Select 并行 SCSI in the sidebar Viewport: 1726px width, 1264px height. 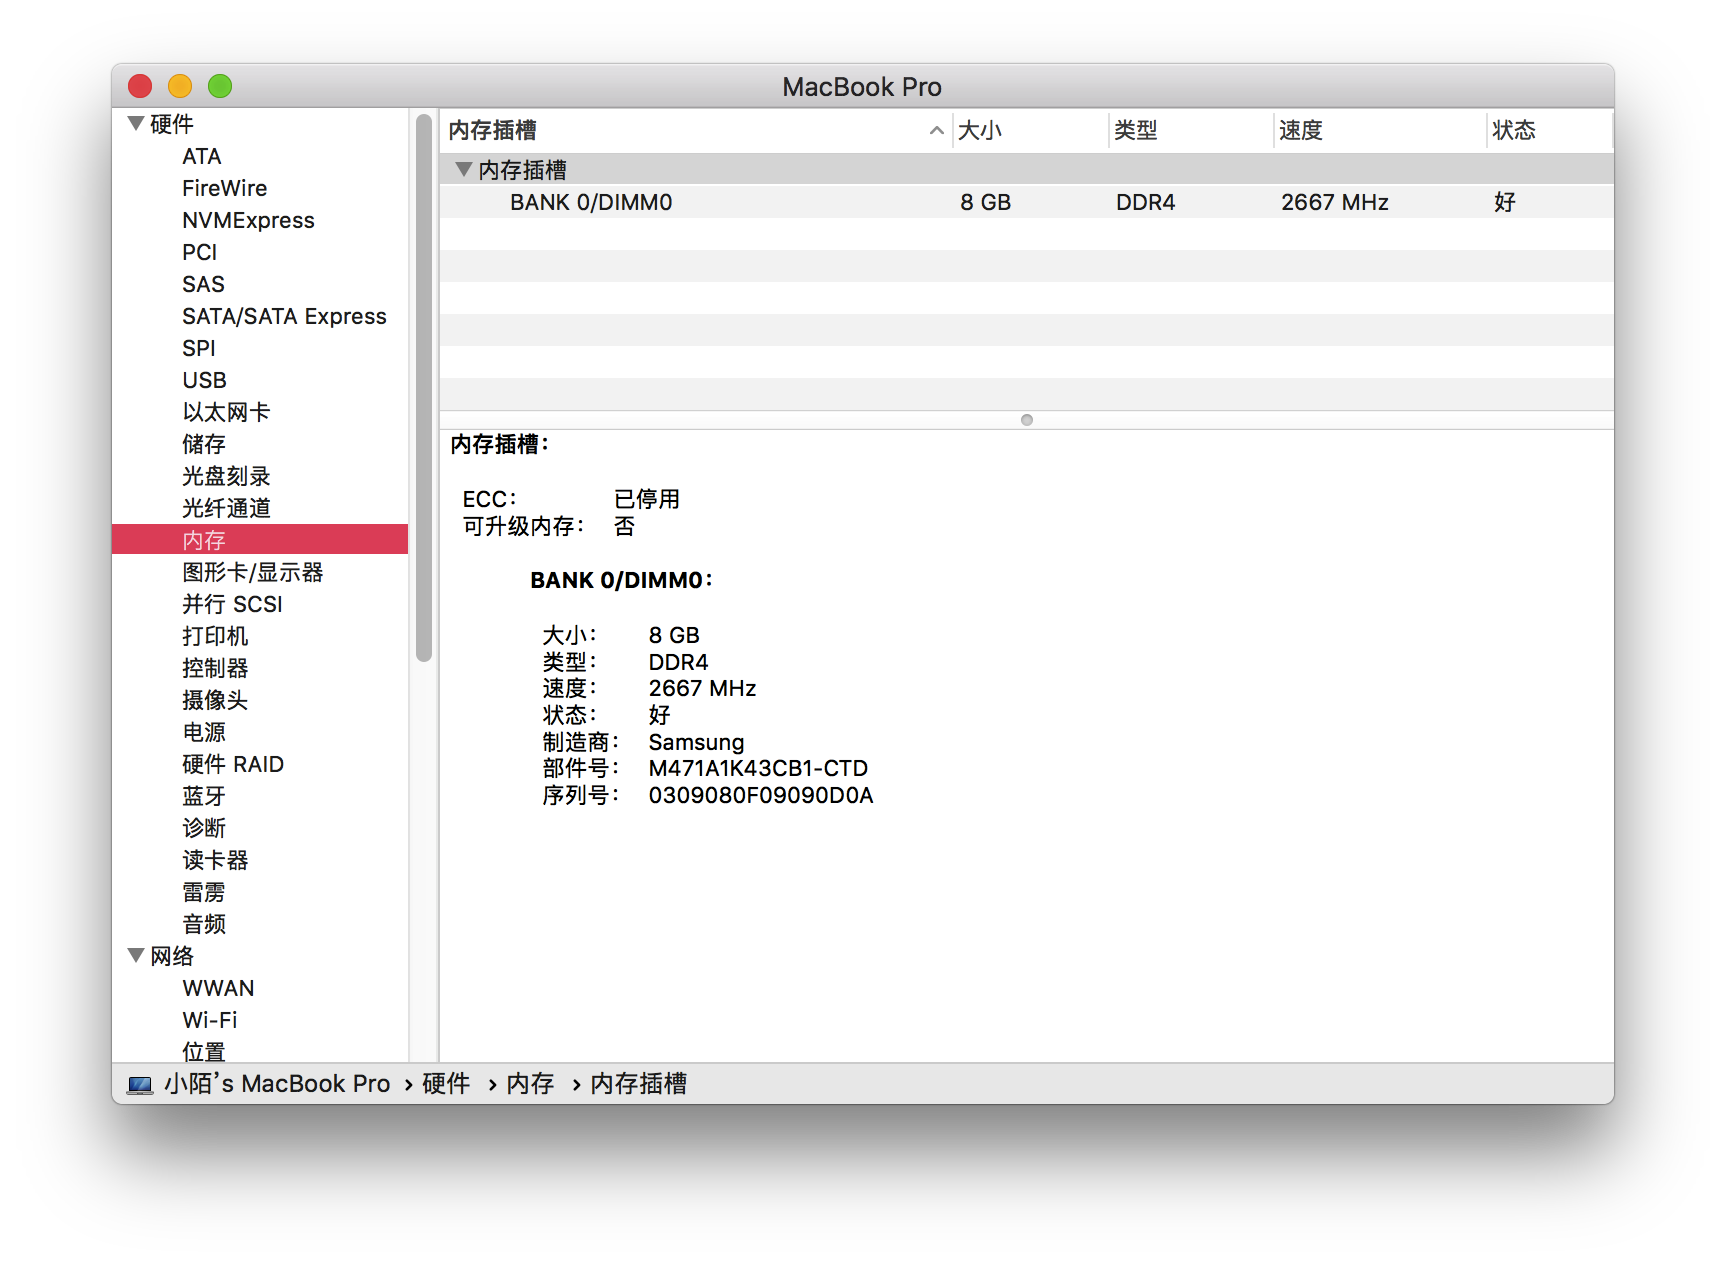pyautogui.click(x=233, y=604)
